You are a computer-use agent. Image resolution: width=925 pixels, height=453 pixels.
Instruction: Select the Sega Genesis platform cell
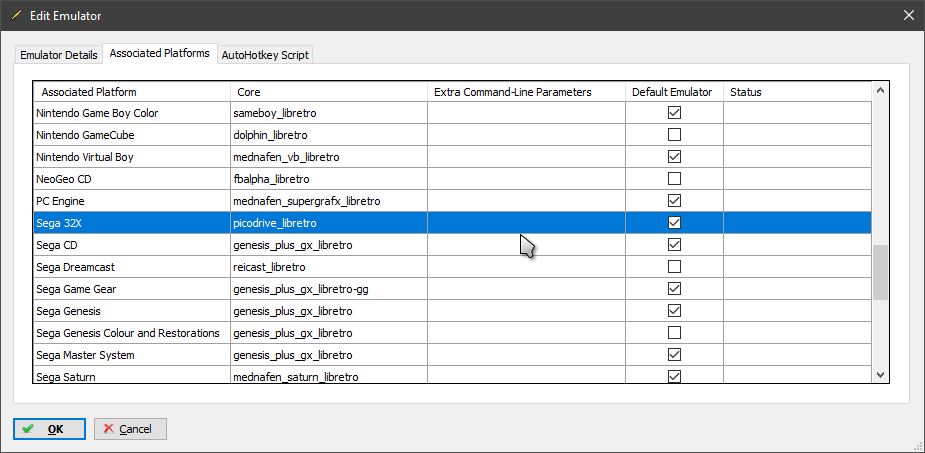click(x=132, y=311)
